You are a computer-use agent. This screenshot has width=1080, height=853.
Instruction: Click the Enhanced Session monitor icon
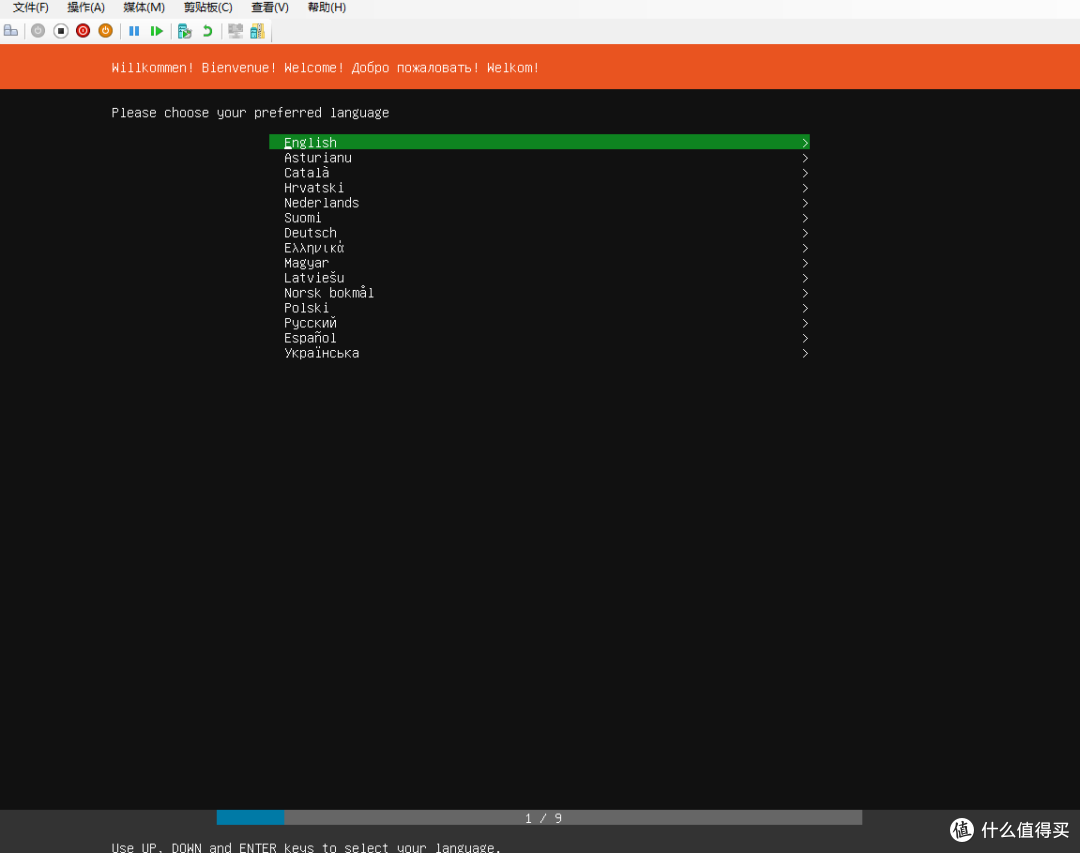click(235, 31)
